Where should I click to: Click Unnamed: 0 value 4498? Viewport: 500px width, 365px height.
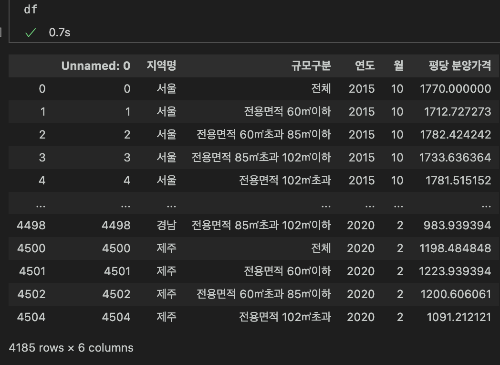click(116, 225)
